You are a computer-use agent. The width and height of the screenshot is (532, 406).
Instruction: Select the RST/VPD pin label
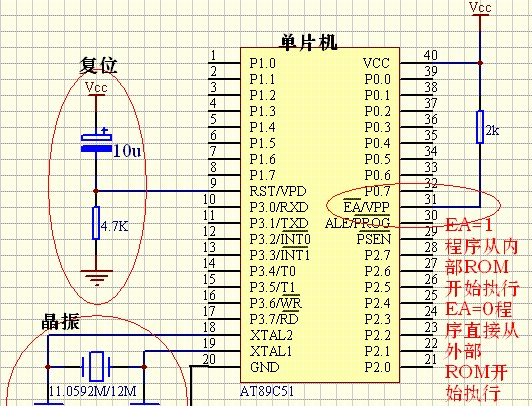[278, 191]
